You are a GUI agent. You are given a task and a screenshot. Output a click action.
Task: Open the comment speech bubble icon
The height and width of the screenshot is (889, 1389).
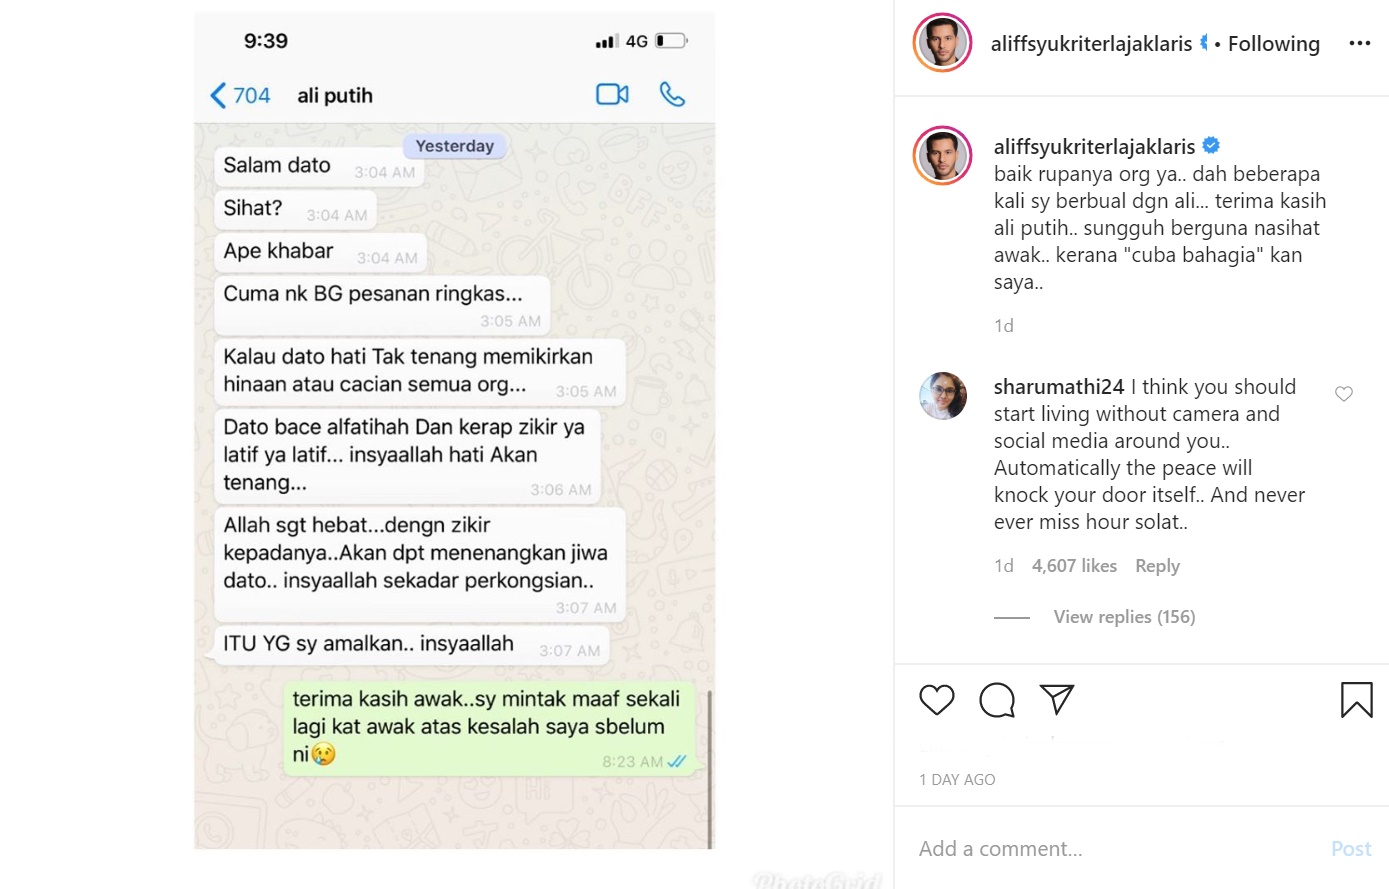pyautogui.click(x=997, y=700)
